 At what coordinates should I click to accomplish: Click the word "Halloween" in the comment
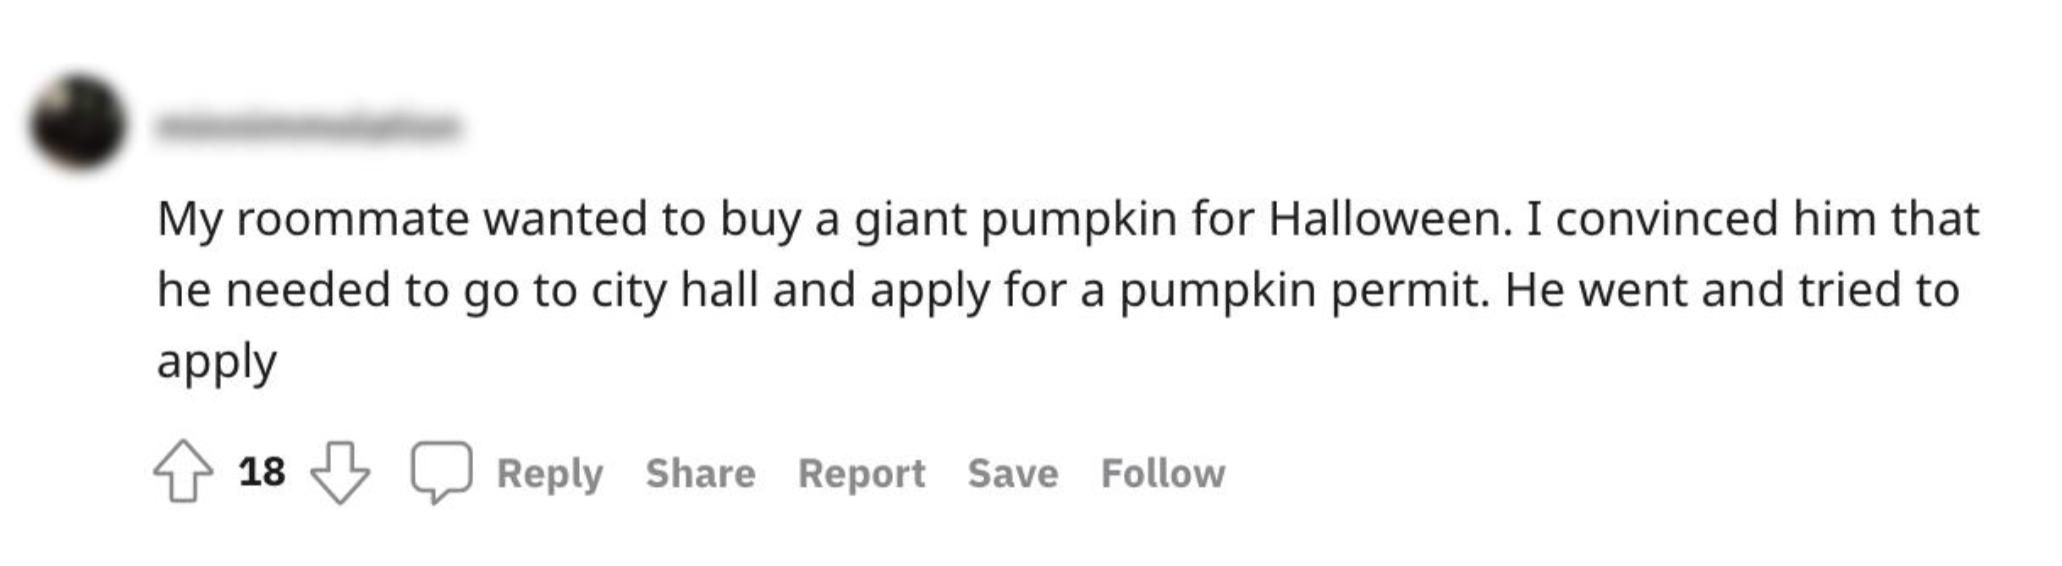[1385, 219]
